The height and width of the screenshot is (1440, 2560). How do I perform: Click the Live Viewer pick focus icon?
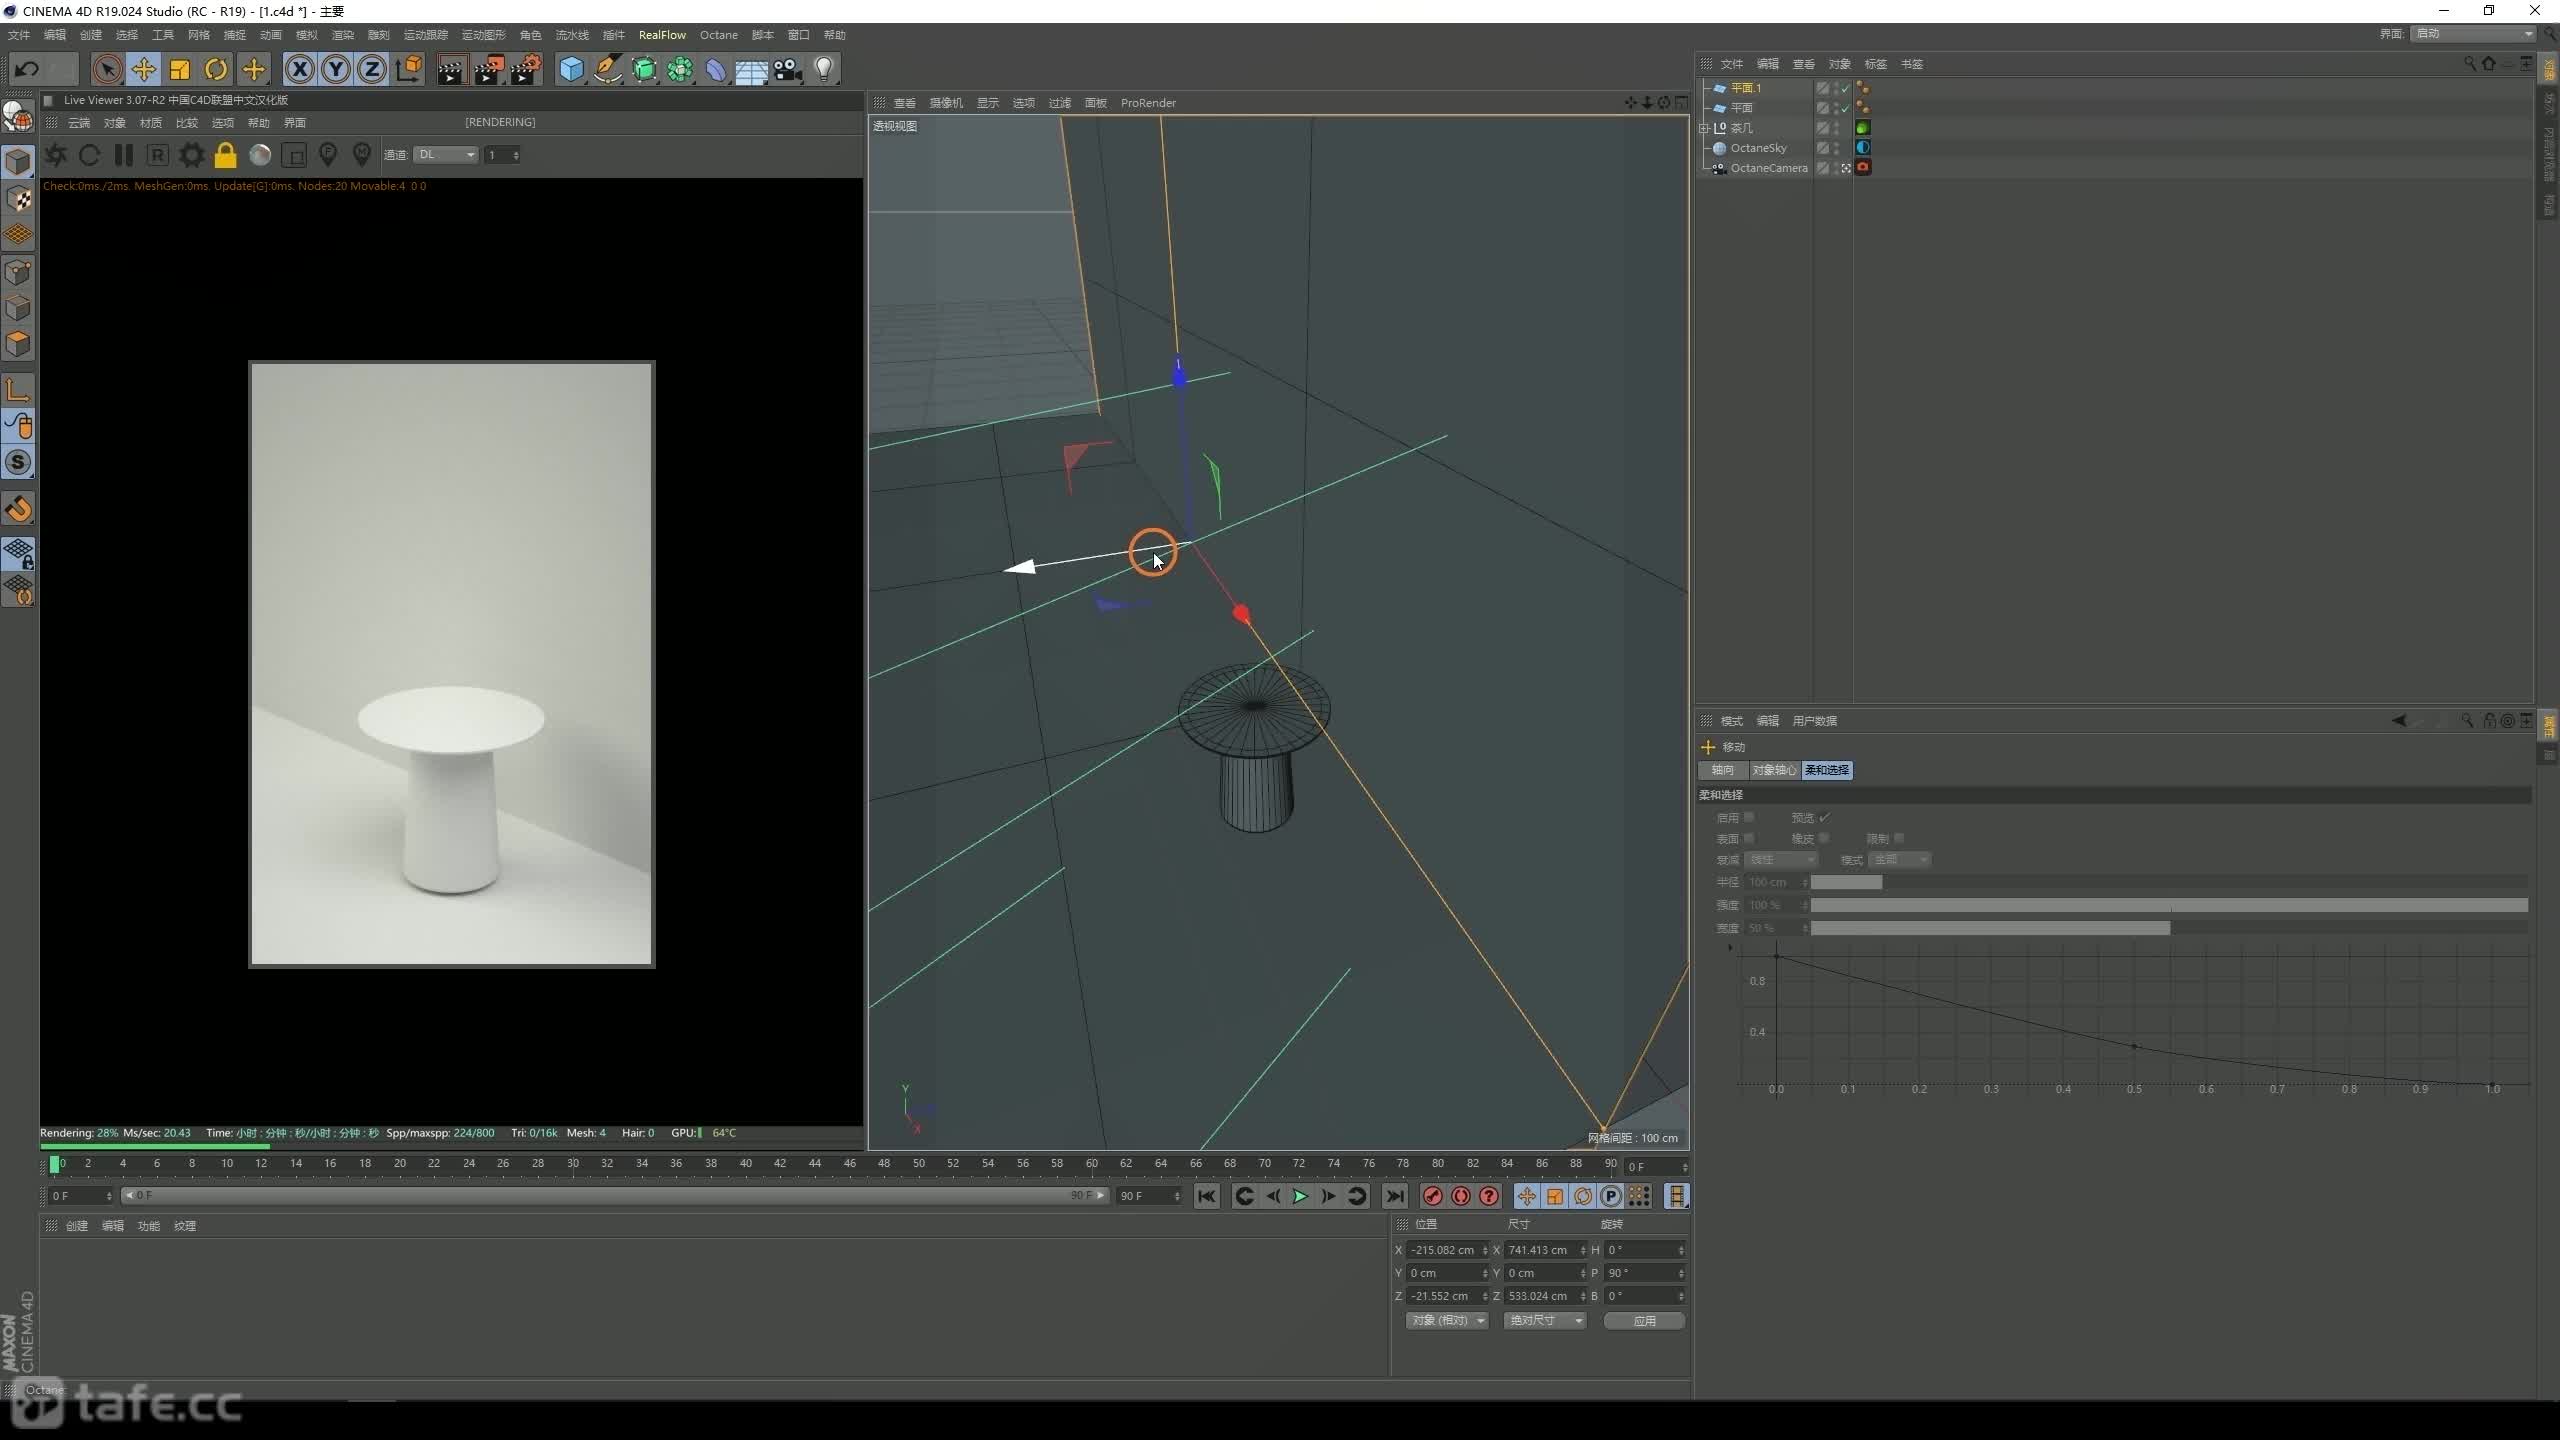point(328,155)
